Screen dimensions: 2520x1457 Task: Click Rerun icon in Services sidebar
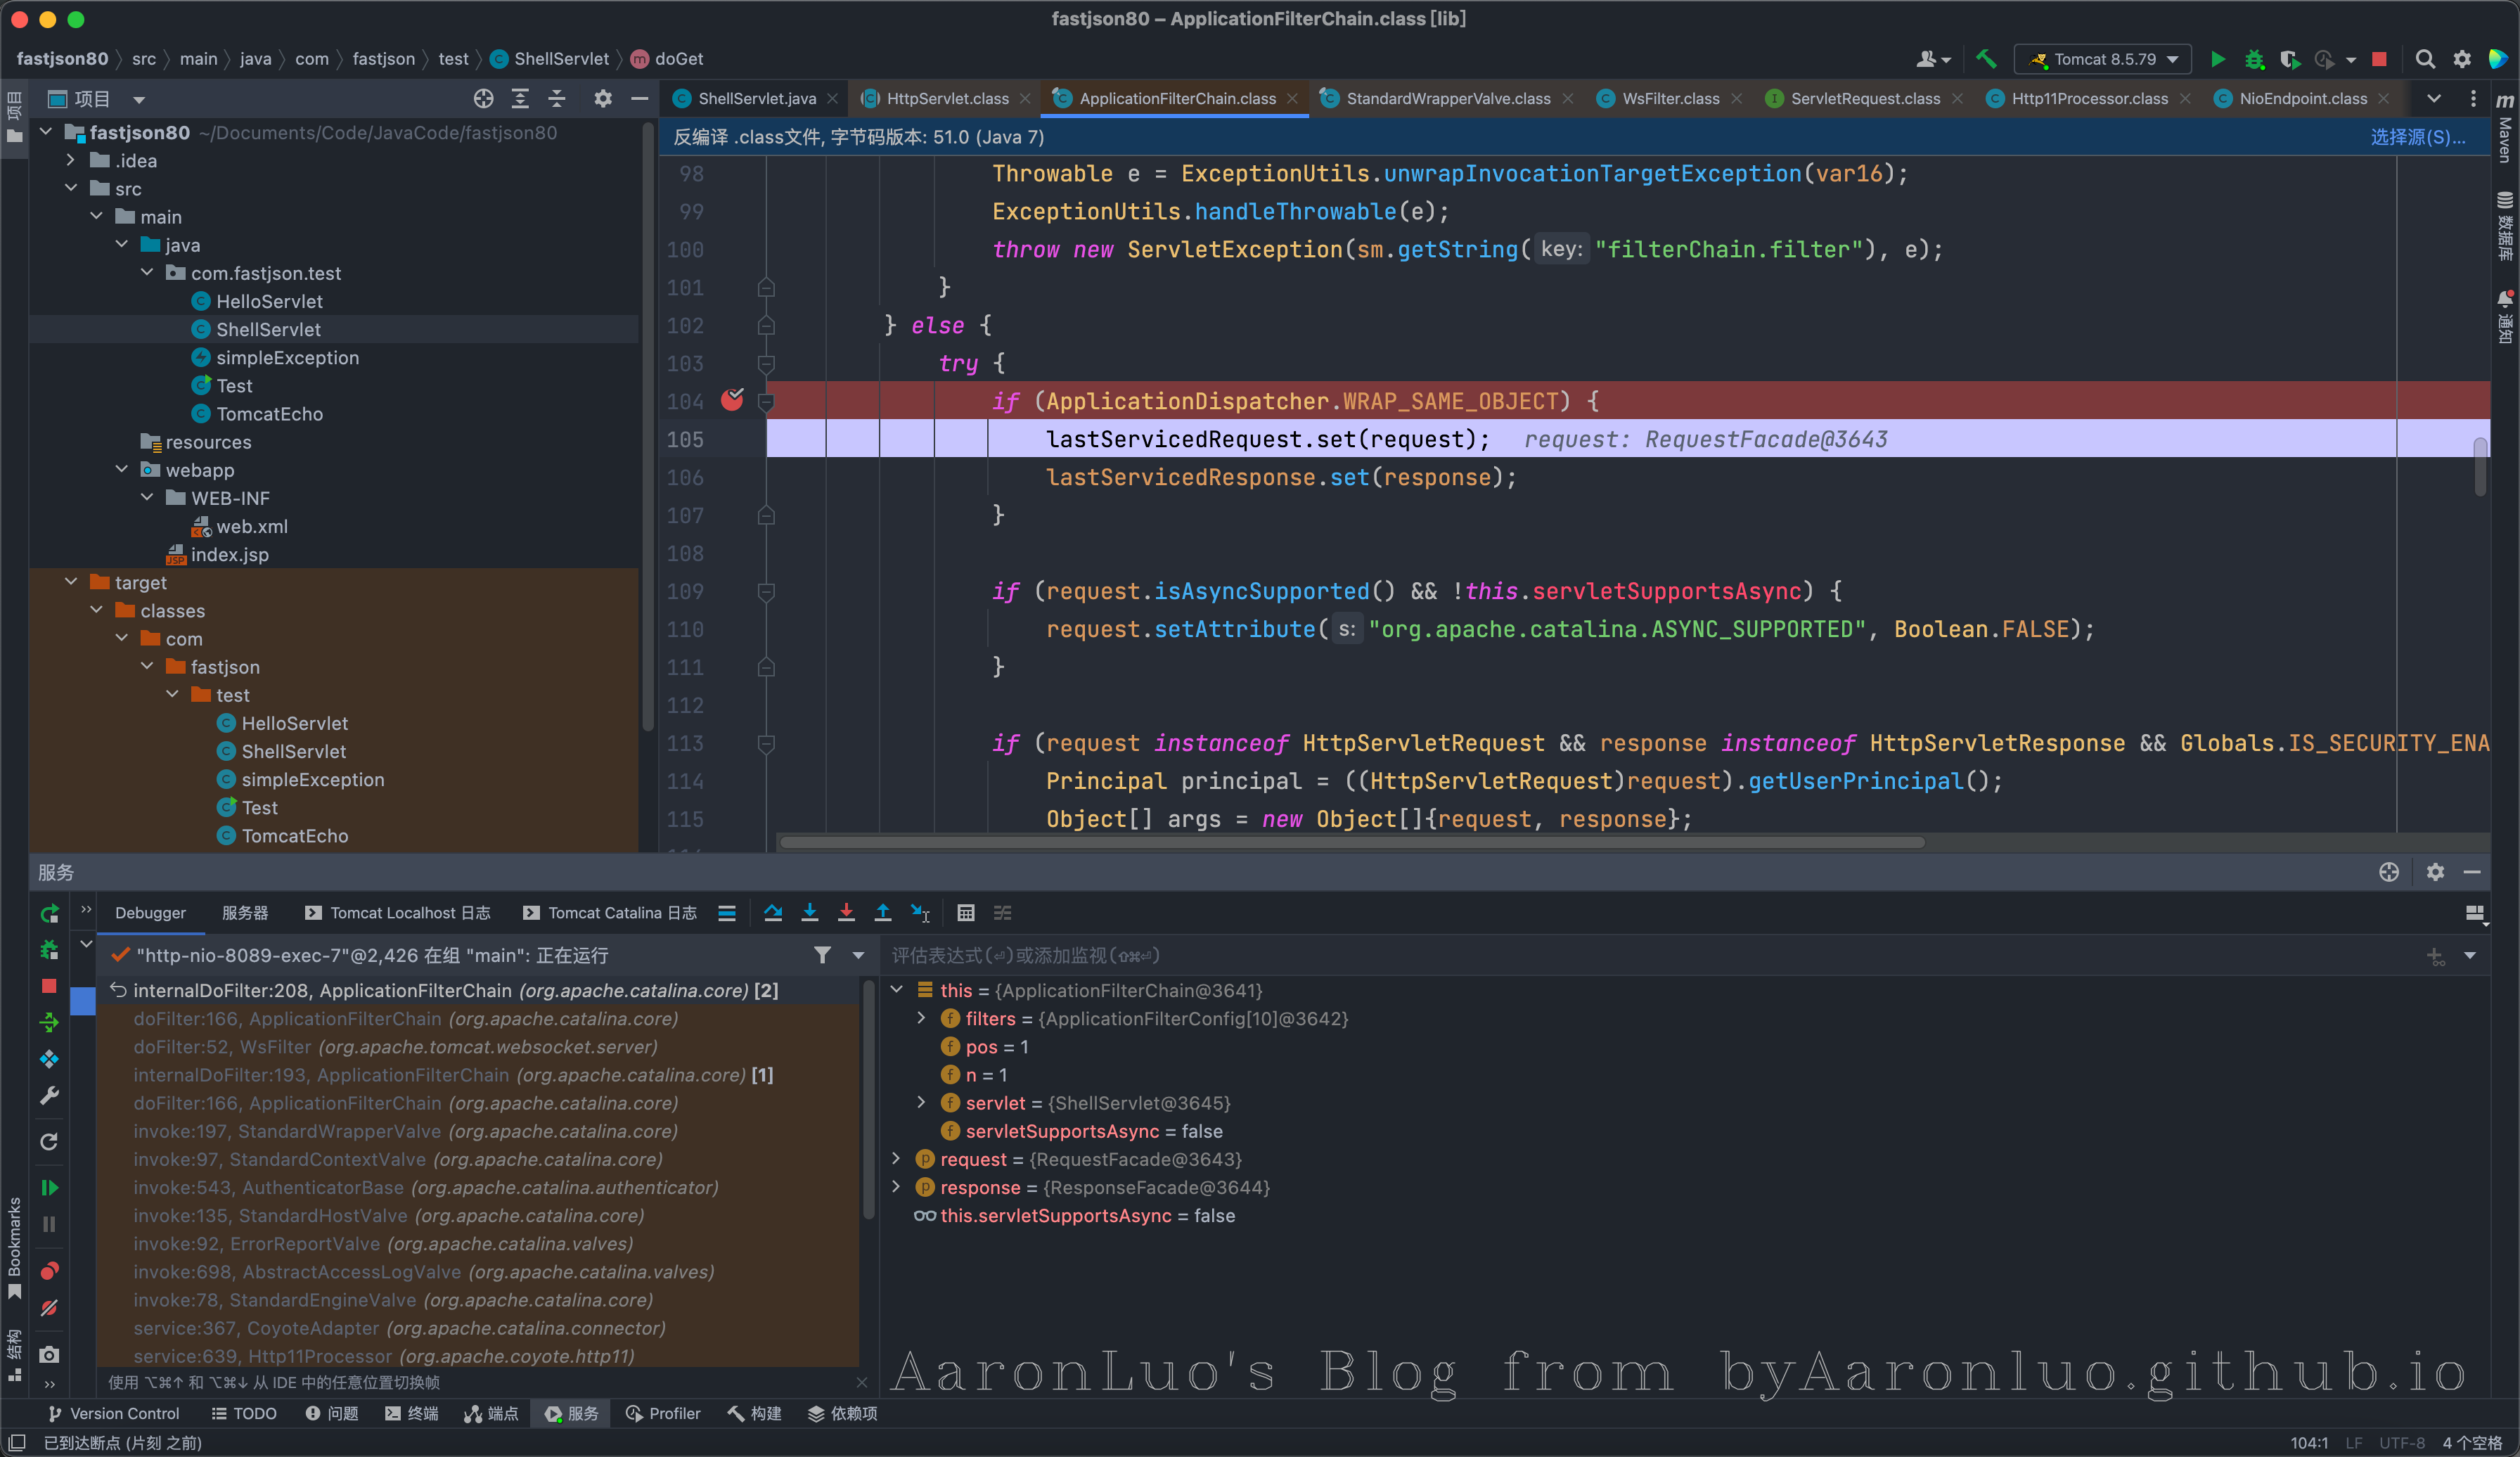pyautogui.click(x=49, y=914)
